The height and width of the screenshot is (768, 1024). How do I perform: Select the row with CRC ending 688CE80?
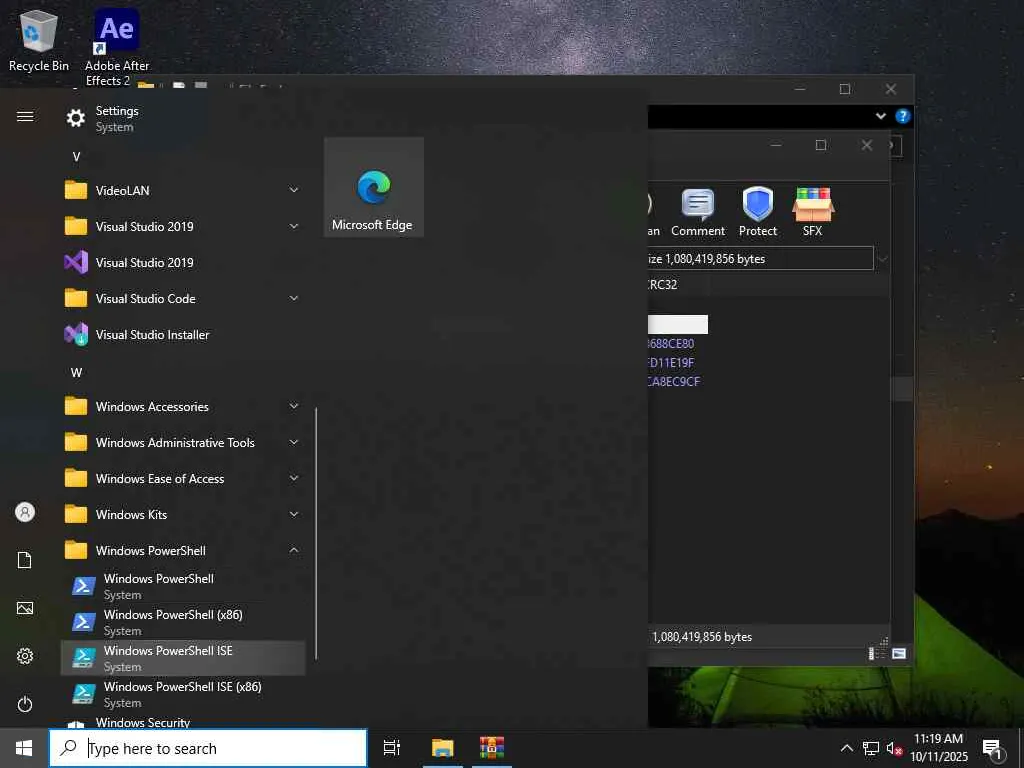coord(671,344)
